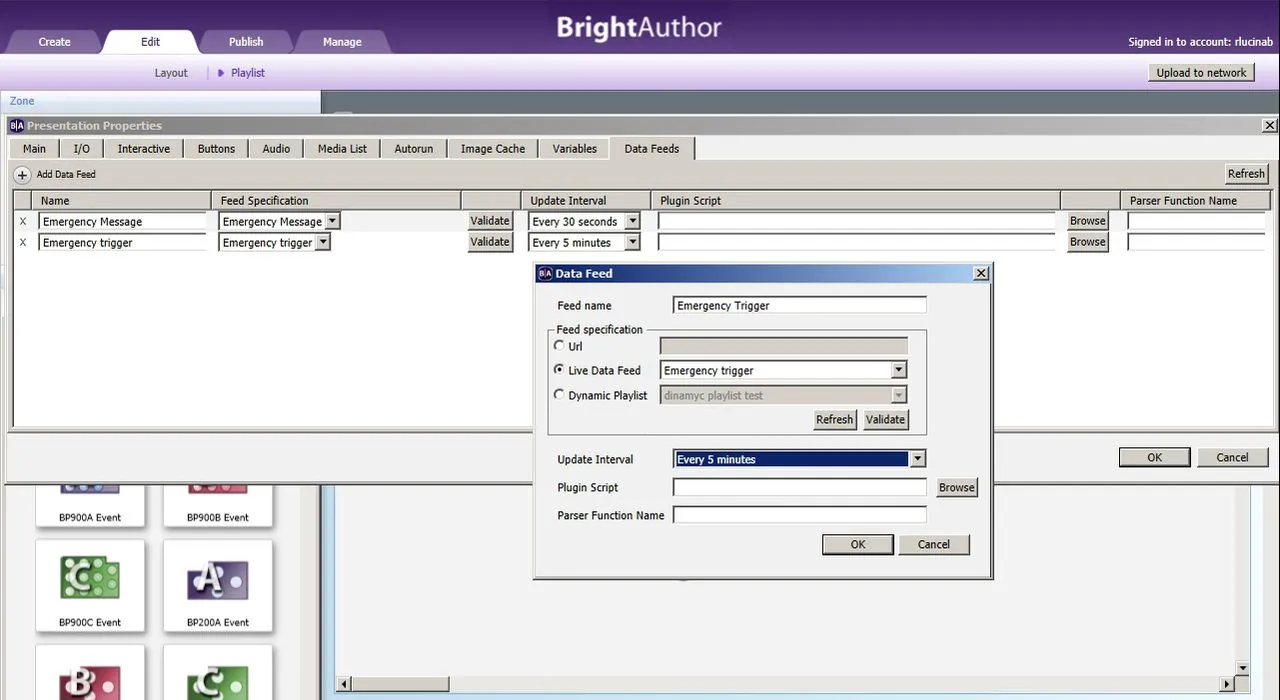Open the Autorun tab
Screen dimensions: 1280x700
point(414,149)
